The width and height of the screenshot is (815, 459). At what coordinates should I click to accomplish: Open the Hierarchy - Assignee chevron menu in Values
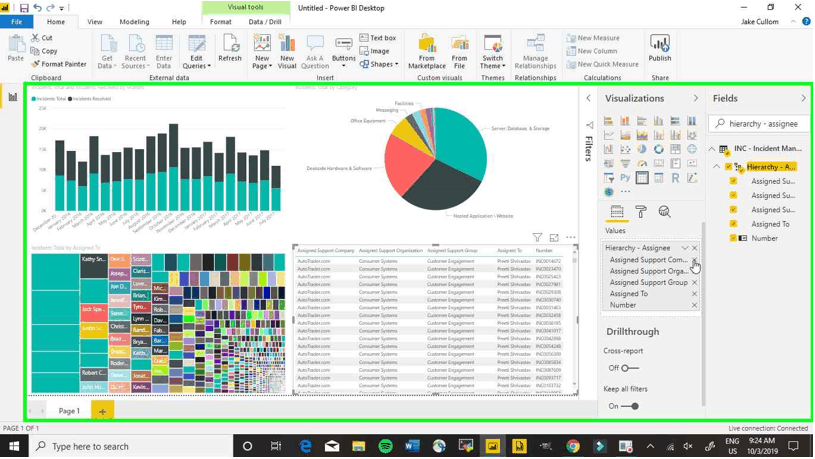click(x=685, y=248)
